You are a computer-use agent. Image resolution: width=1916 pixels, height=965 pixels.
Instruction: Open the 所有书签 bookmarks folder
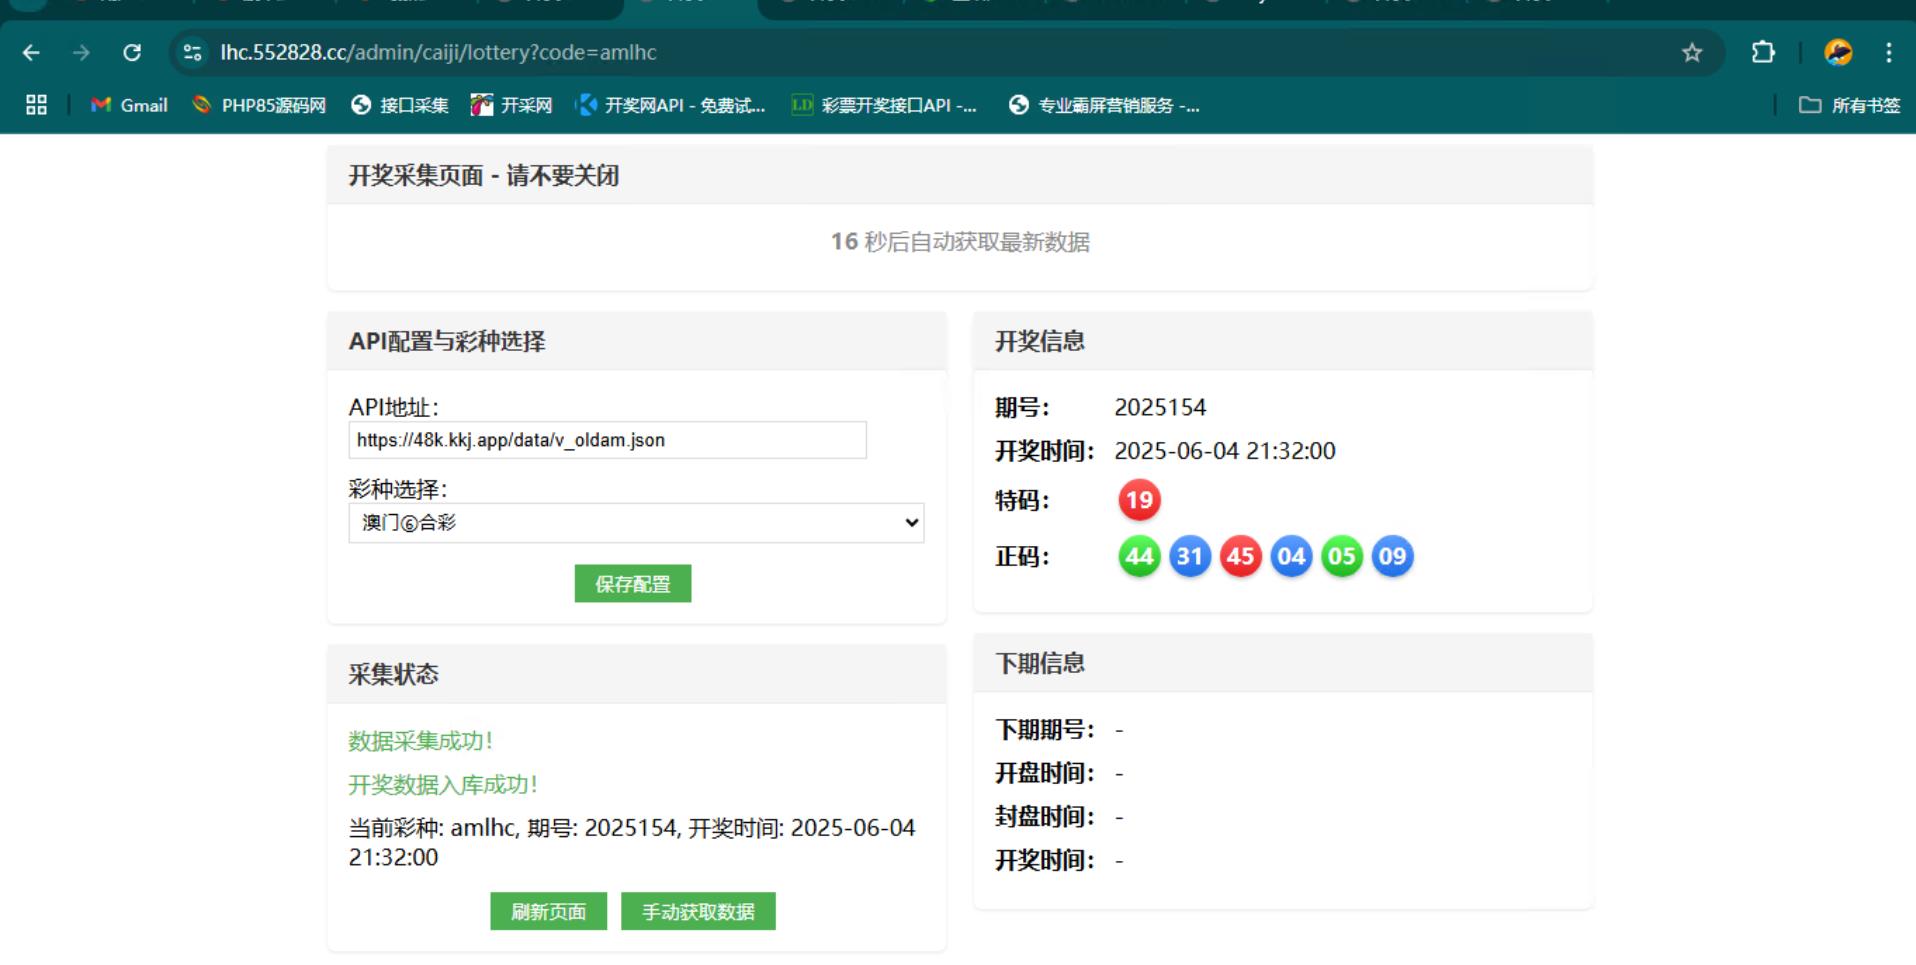coord(1849,105)
